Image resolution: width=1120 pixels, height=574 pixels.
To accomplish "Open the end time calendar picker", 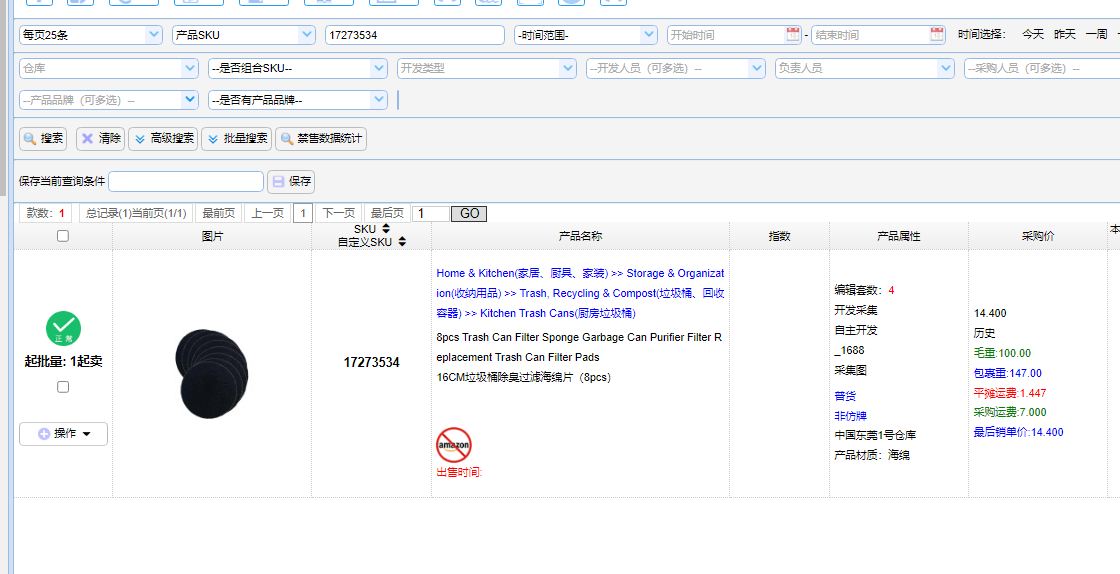I will click(937, 34).
